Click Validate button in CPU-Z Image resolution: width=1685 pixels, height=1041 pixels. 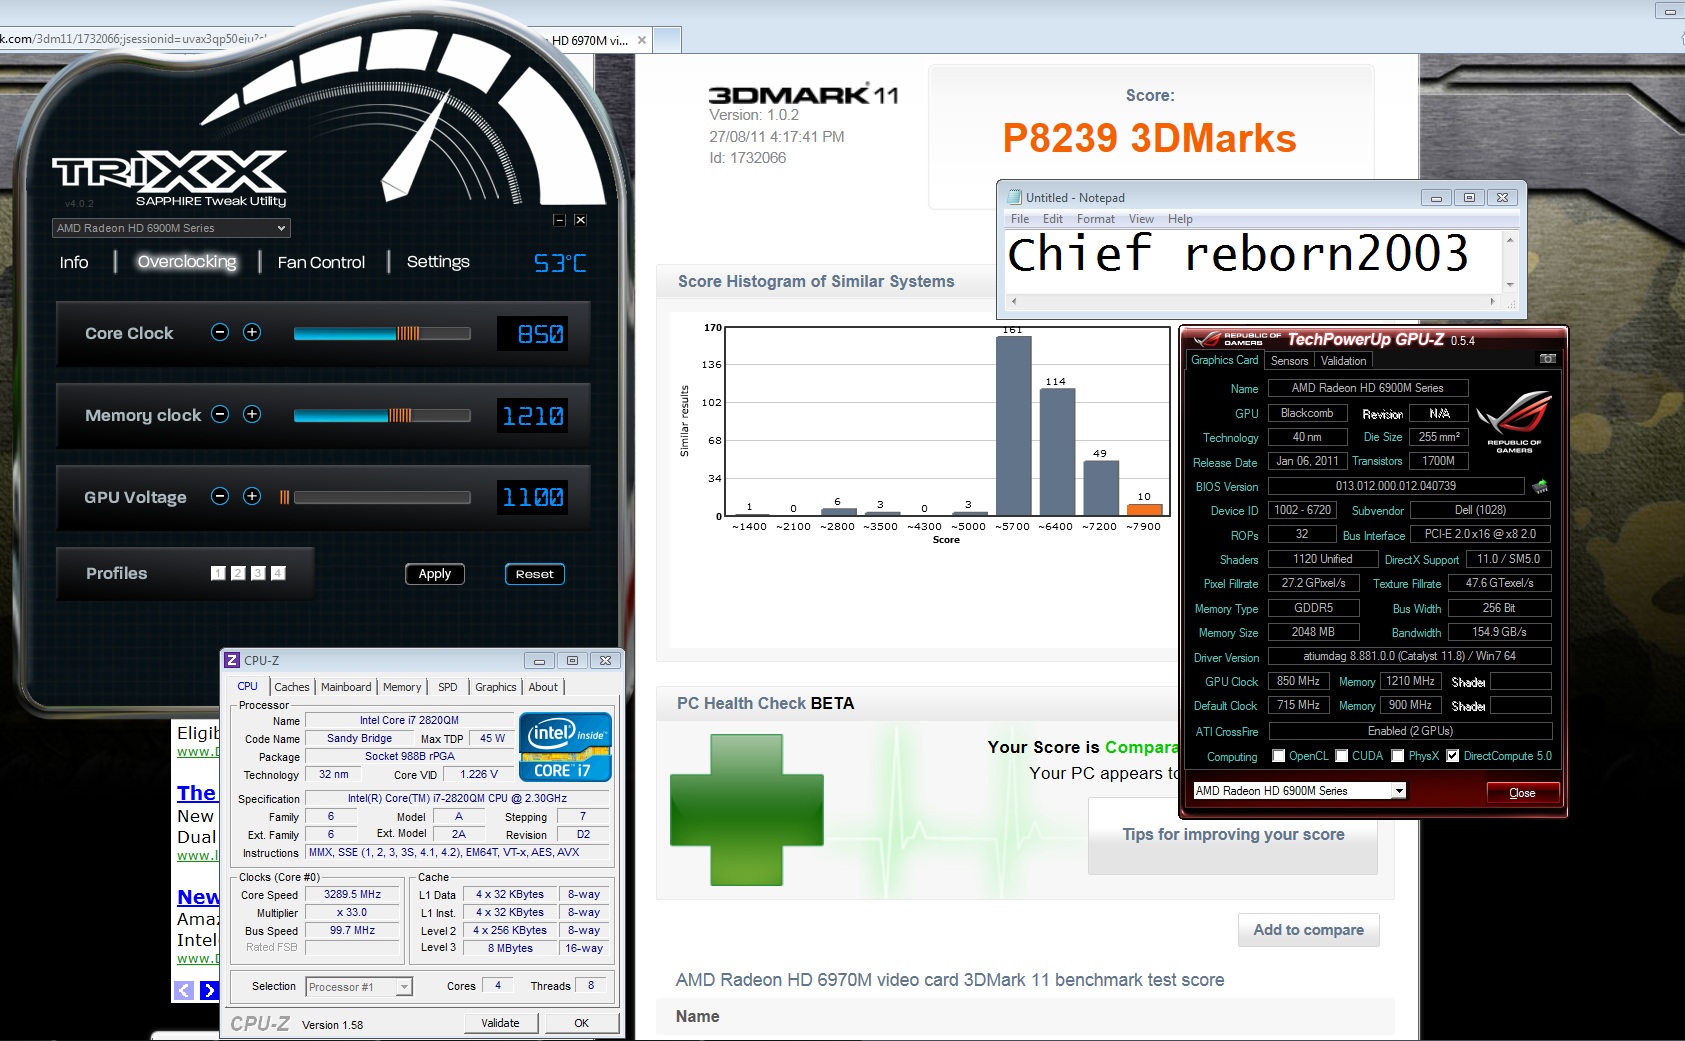(x=501, y=1023)
